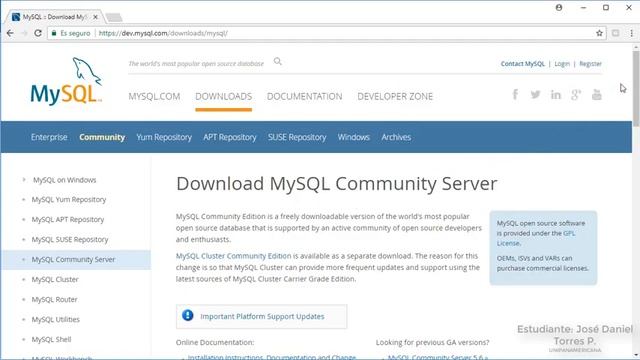The height and width of the screenshot is (360, 640).
Task: Open Chrome three-dot menu
Action: click(x=631, y=33)
